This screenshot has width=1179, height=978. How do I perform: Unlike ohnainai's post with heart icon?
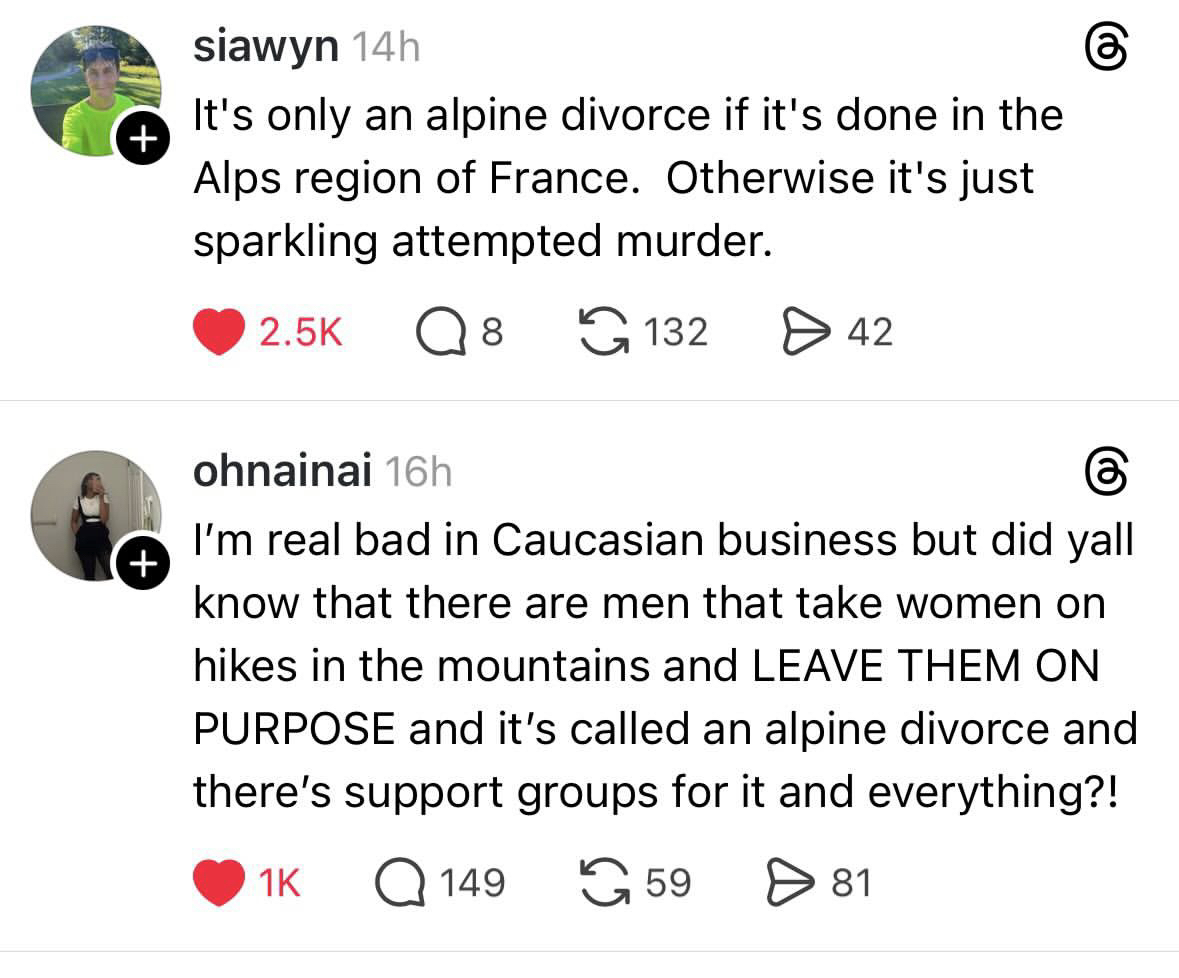[219, 882]
